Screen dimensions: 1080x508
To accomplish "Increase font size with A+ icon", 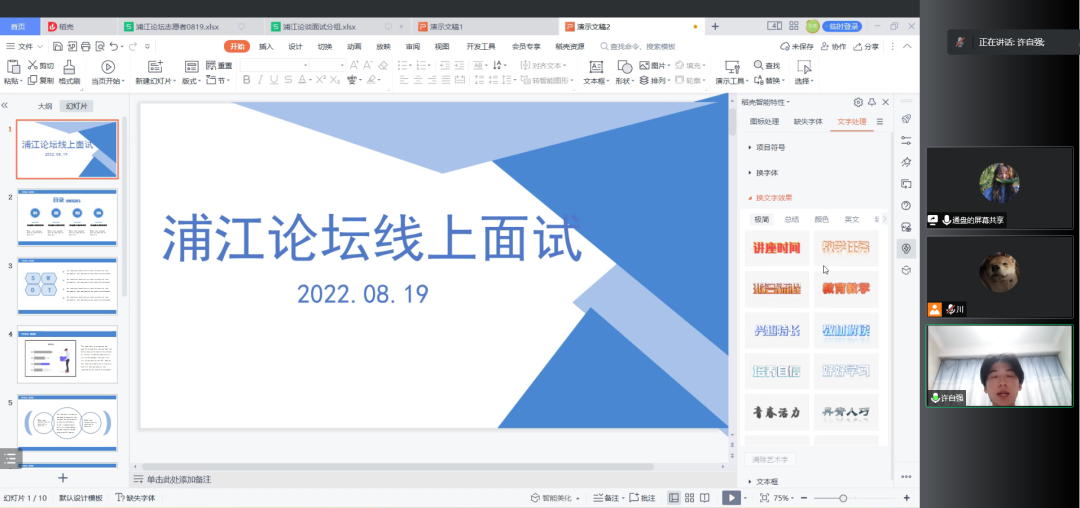I will [354, 65].
